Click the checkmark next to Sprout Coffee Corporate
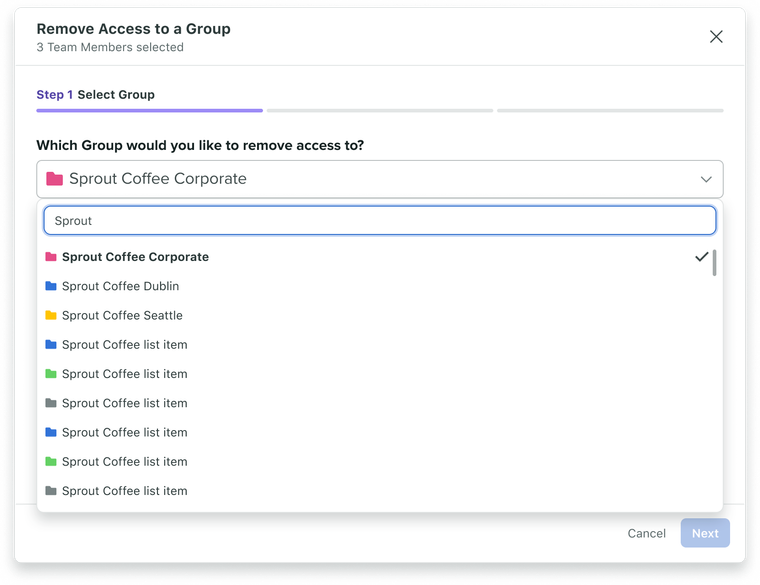The image size is (760, 585). coord(701,256)
